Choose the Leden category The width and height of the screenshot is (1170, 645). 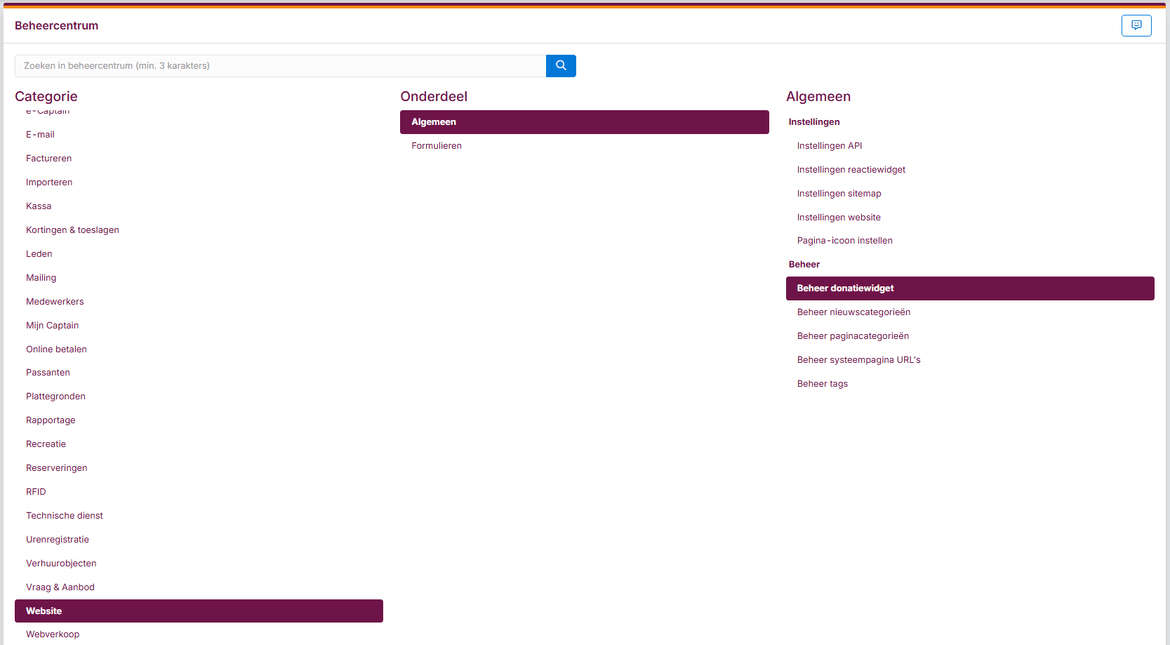(39, 254)
